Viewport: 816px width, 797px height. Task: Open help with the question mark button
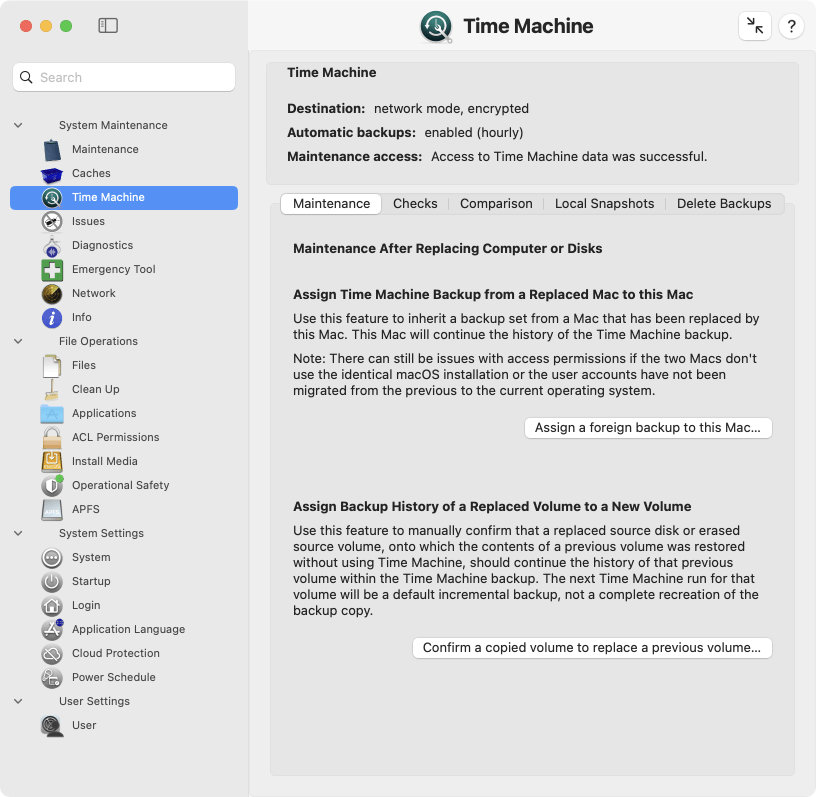tap(792, 26)
